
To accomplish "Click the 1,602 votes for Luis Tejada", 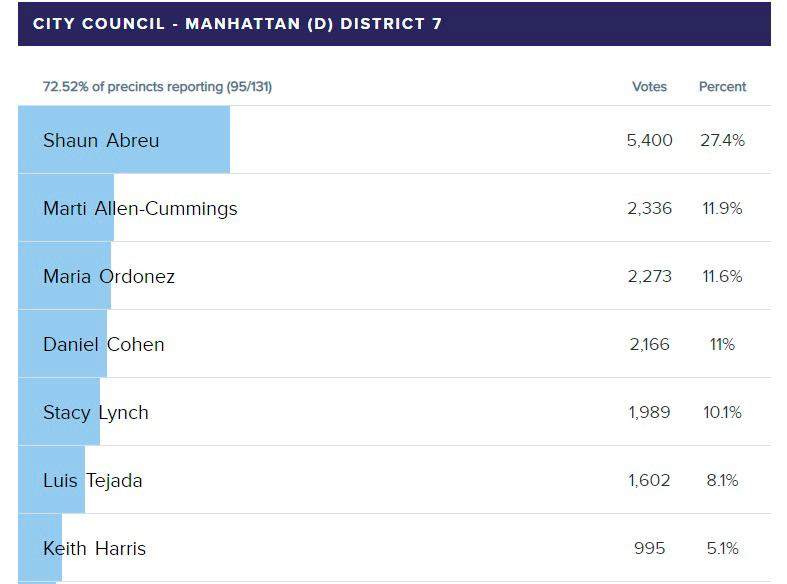I will (x=649, y=481).
